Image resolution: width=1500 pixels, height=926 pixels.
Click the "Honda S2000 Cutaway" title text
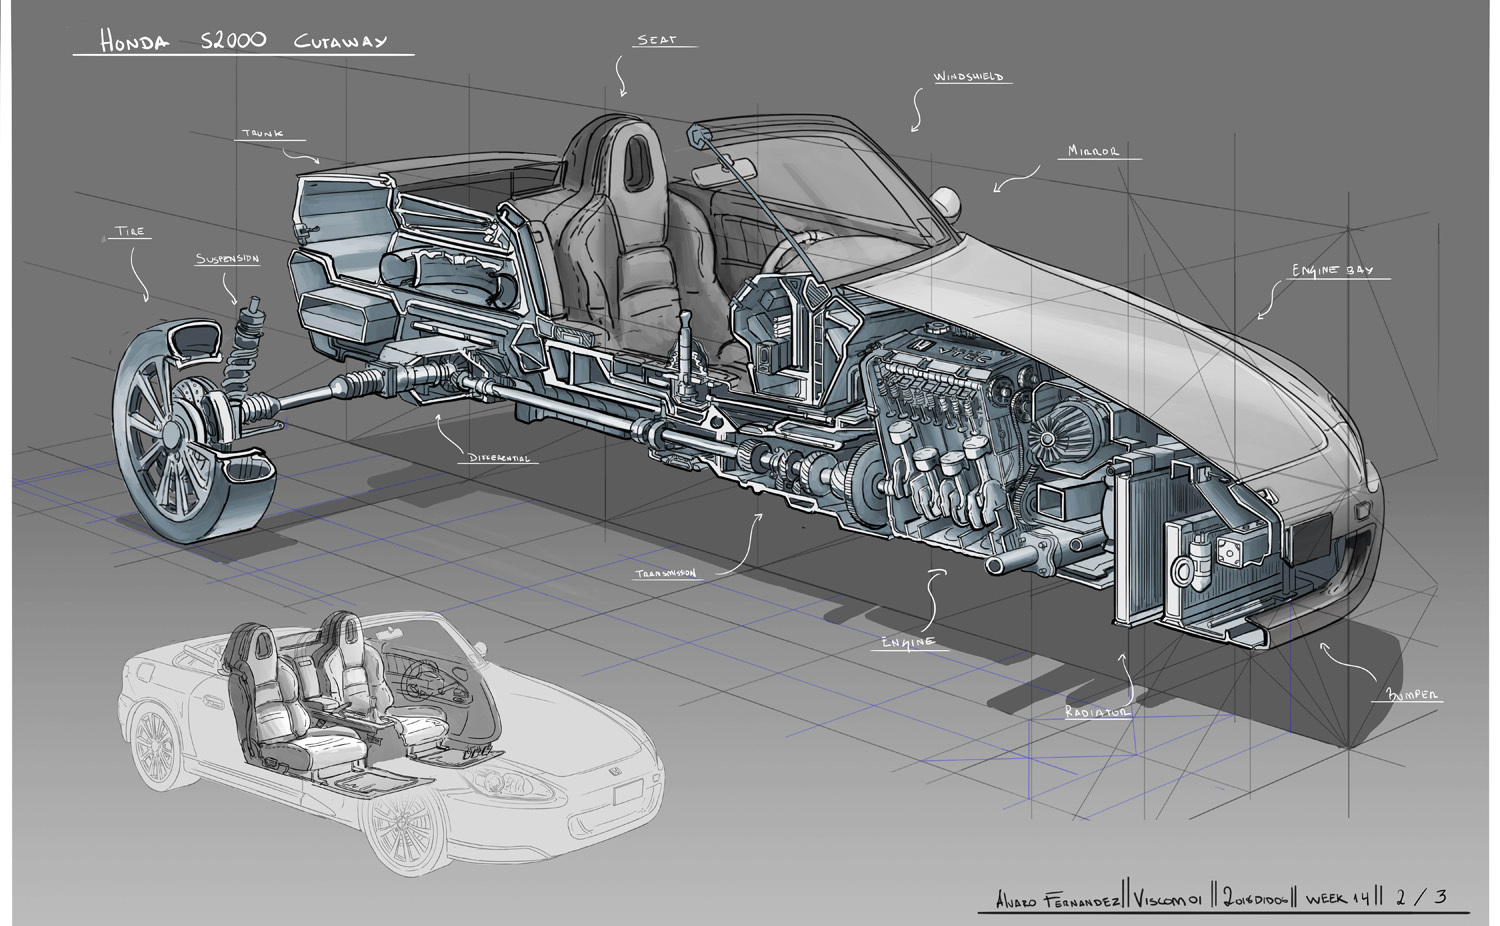pyautogui.click(x=243, y=41)
